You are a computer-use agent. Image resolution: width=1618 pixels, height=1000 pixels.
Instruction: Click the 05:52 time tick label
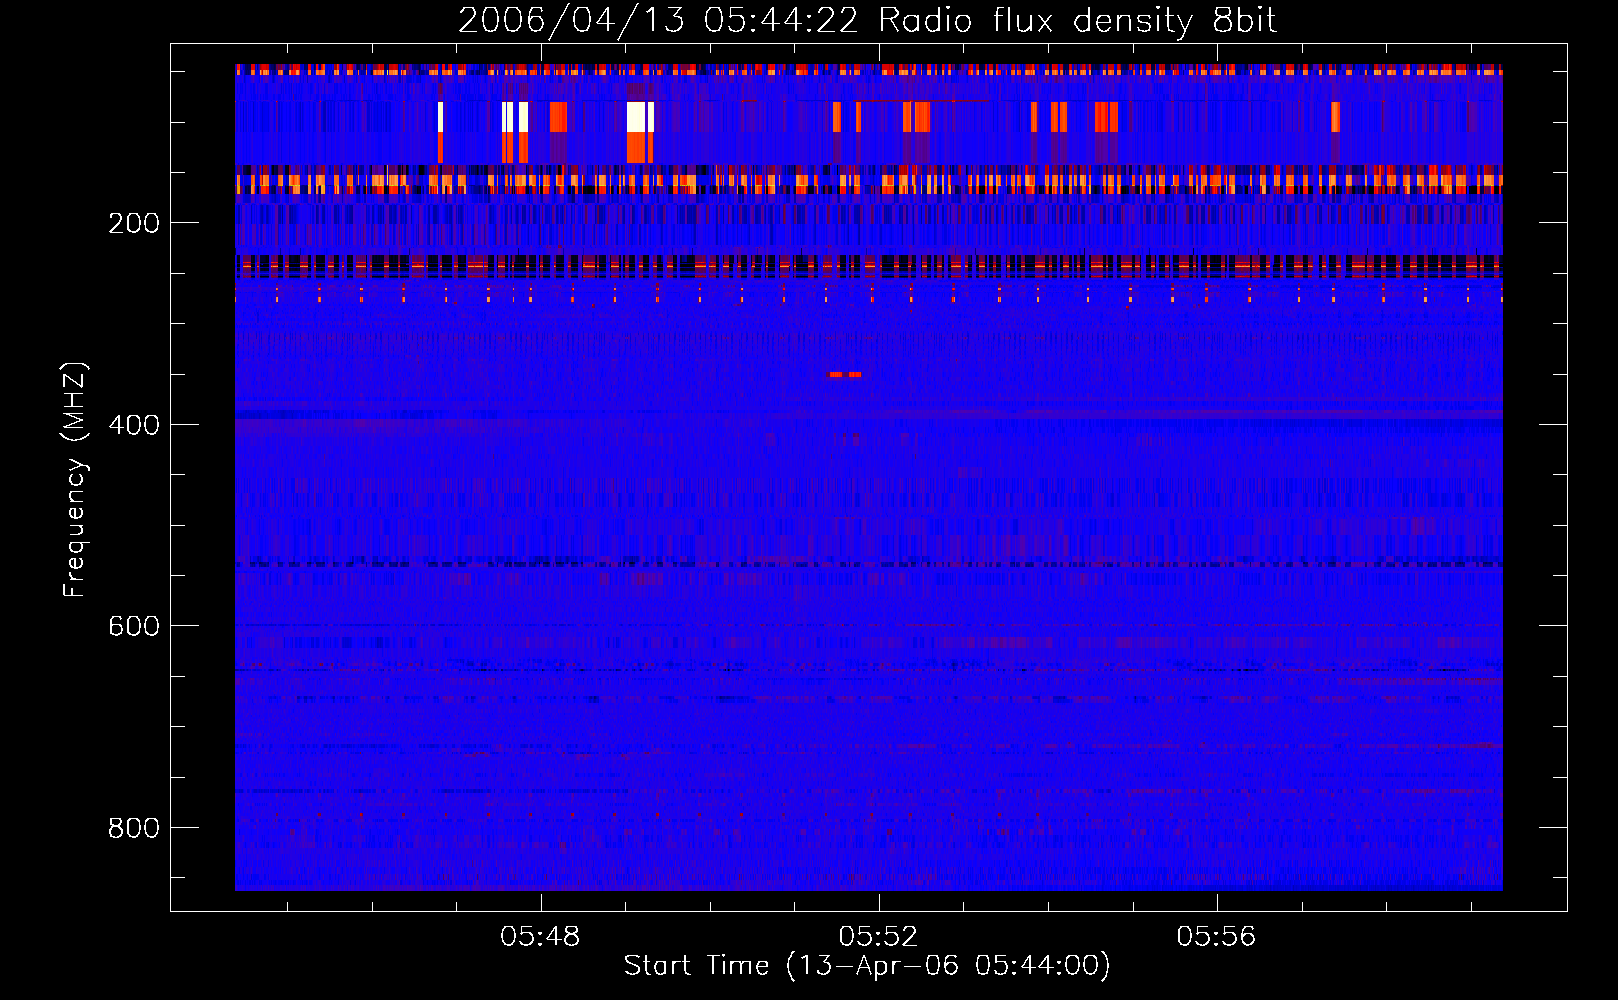tap(878, 936)
